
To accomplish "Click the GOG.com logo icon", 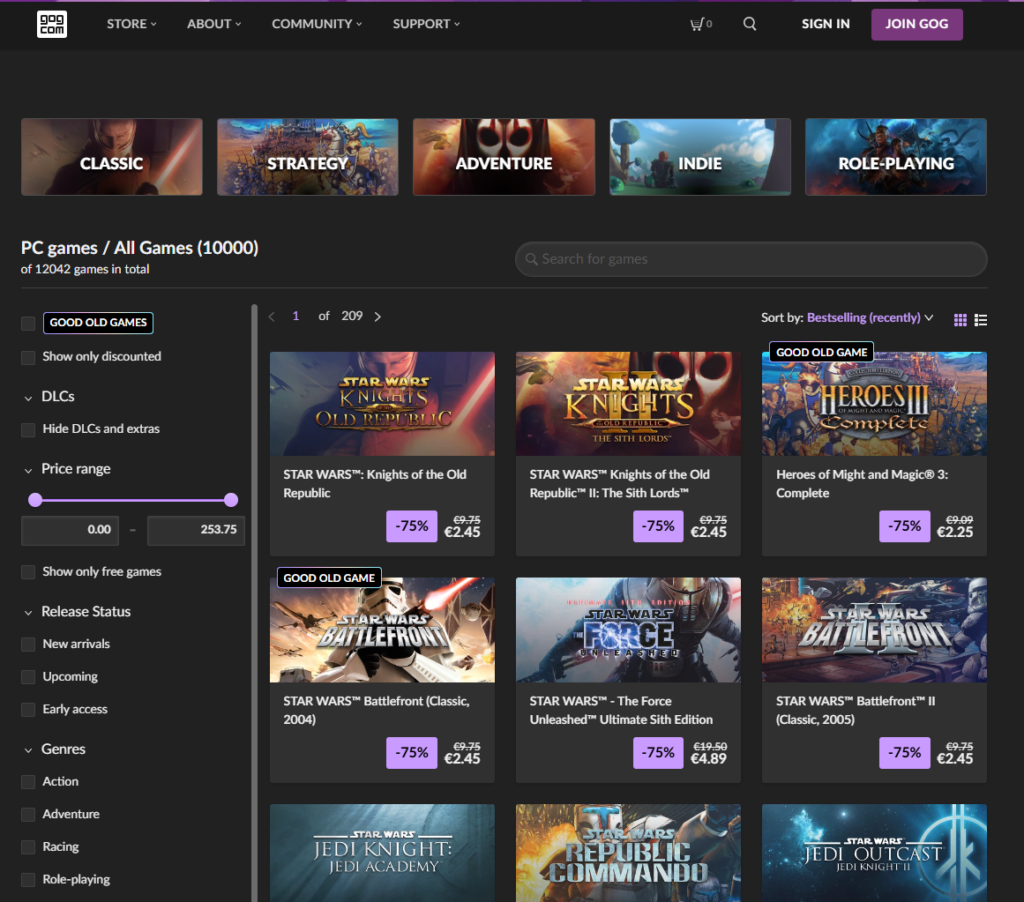I will point(52,24).
